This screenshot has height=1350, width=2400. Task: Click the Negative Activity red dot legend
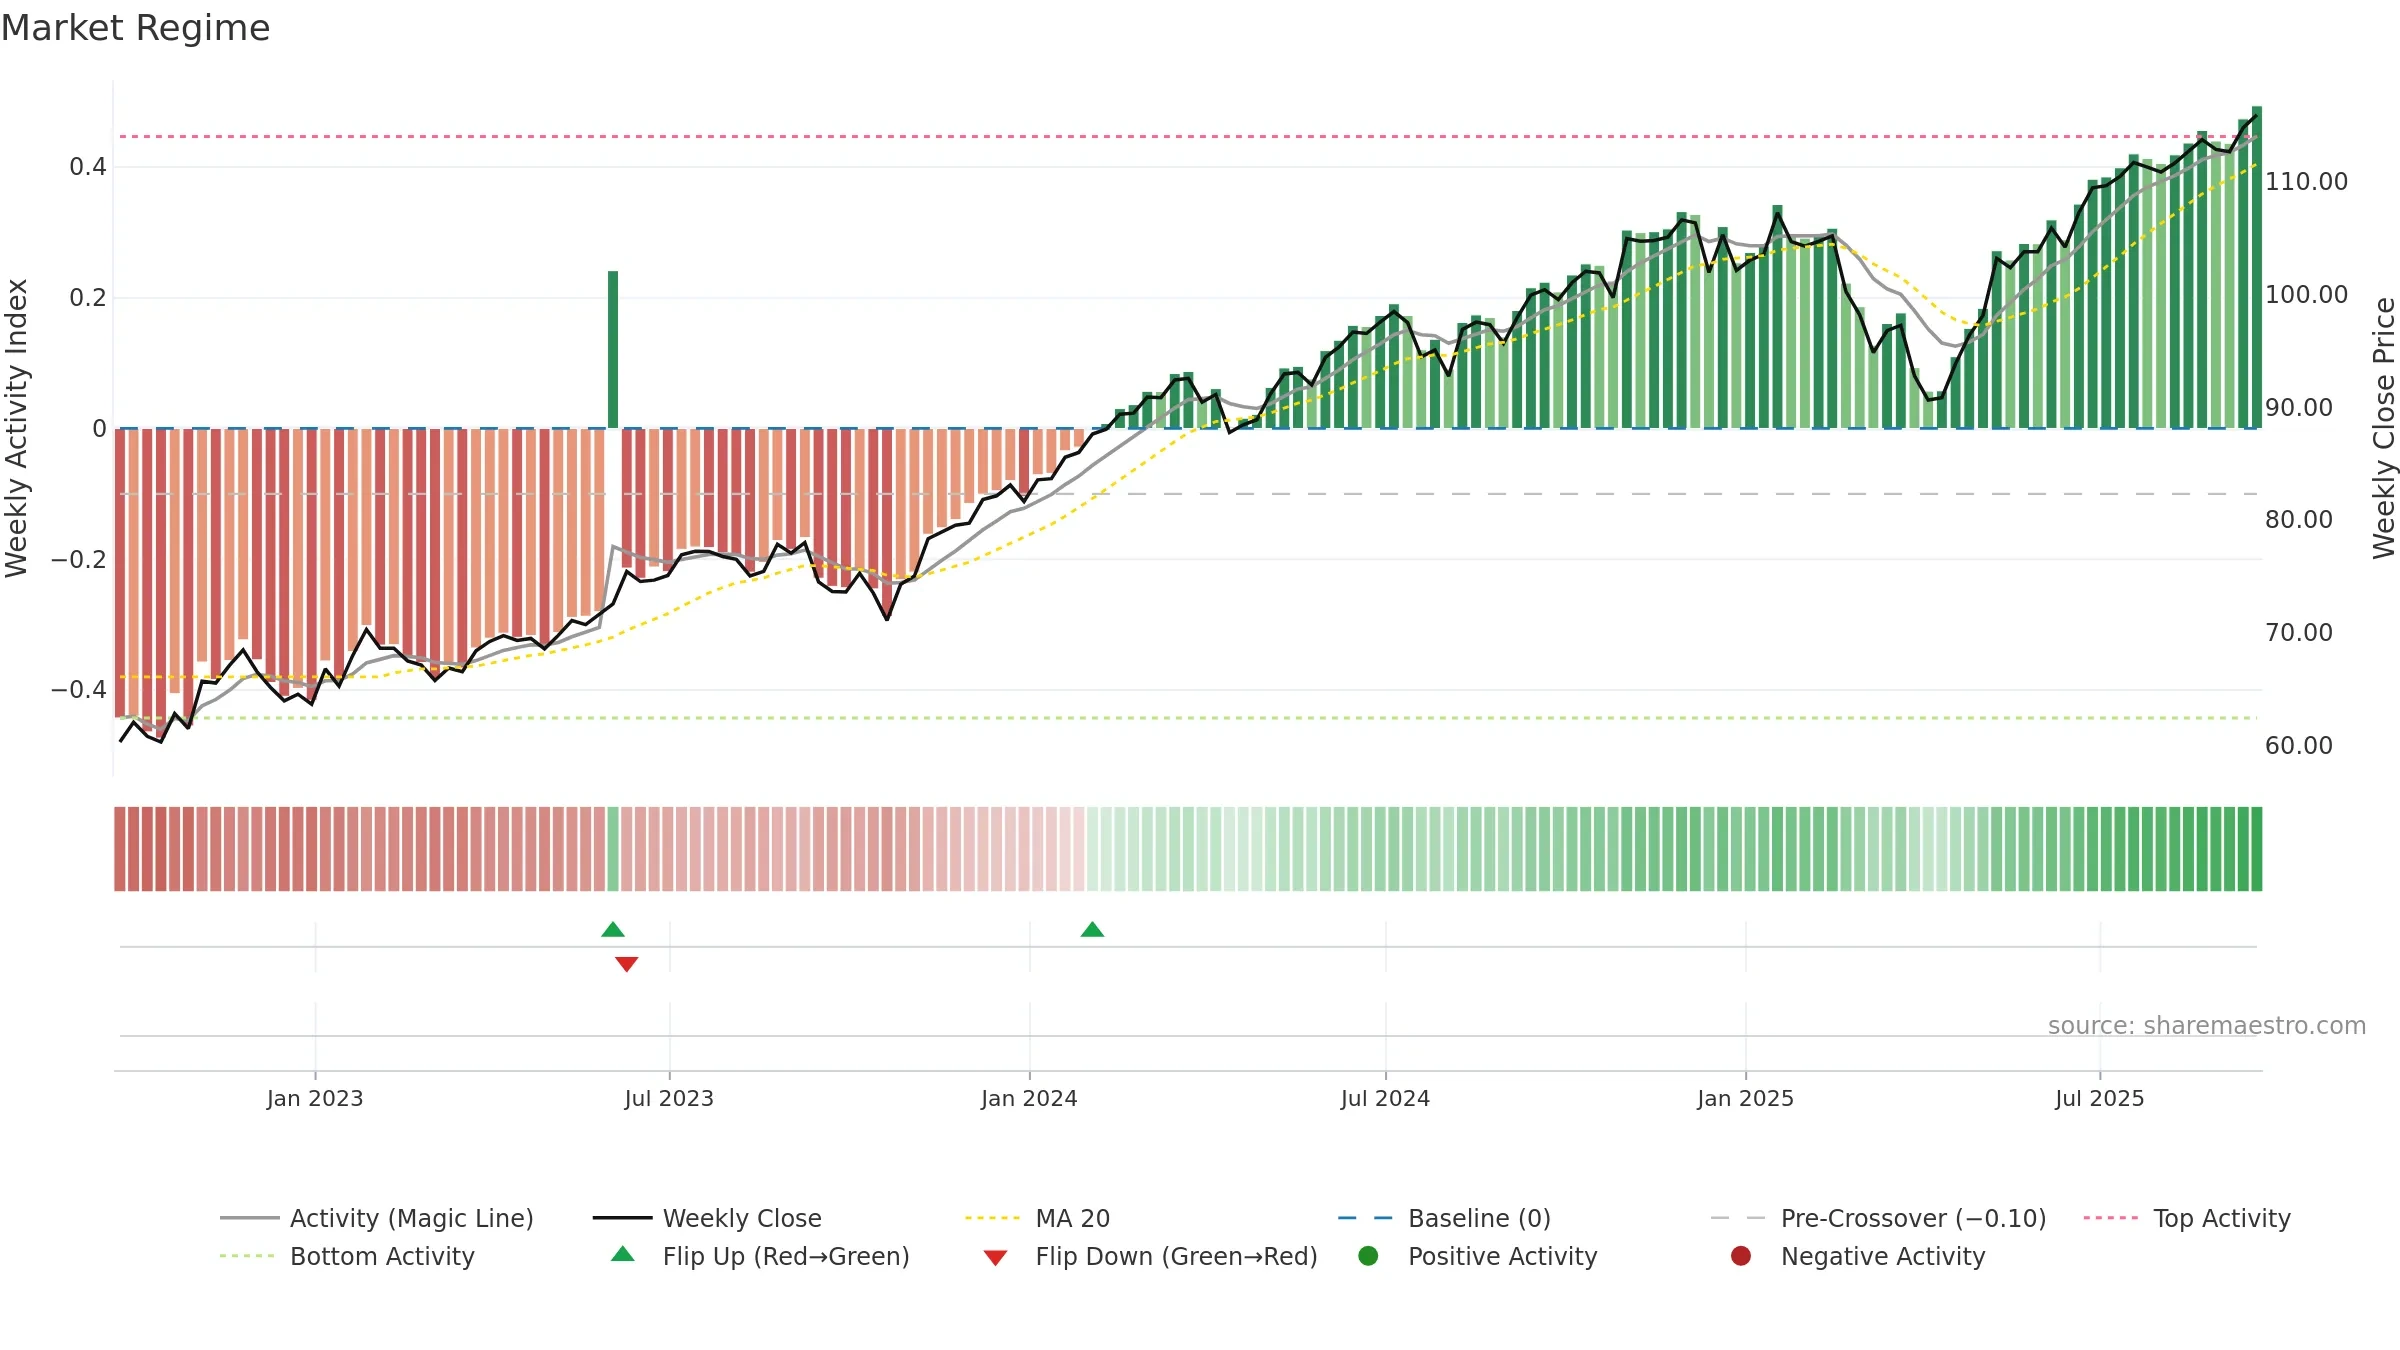point(1741,1256)
